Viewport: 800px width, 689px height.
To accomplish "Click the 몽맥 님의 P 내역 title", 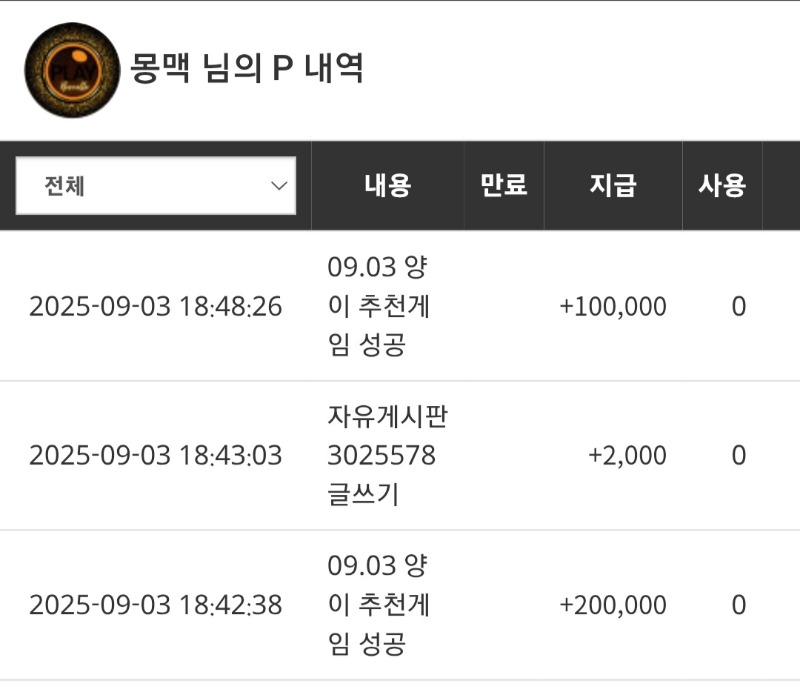I will pyautogui.click(x=247, y=68).
